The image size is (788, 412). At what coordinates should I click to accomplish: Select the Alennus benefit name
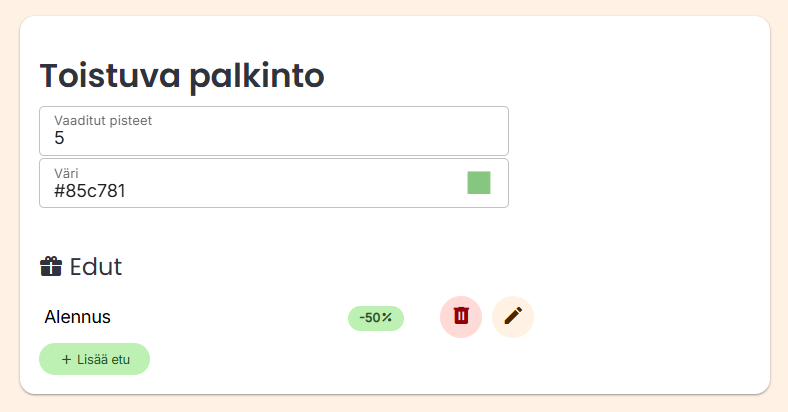point(77,317)
